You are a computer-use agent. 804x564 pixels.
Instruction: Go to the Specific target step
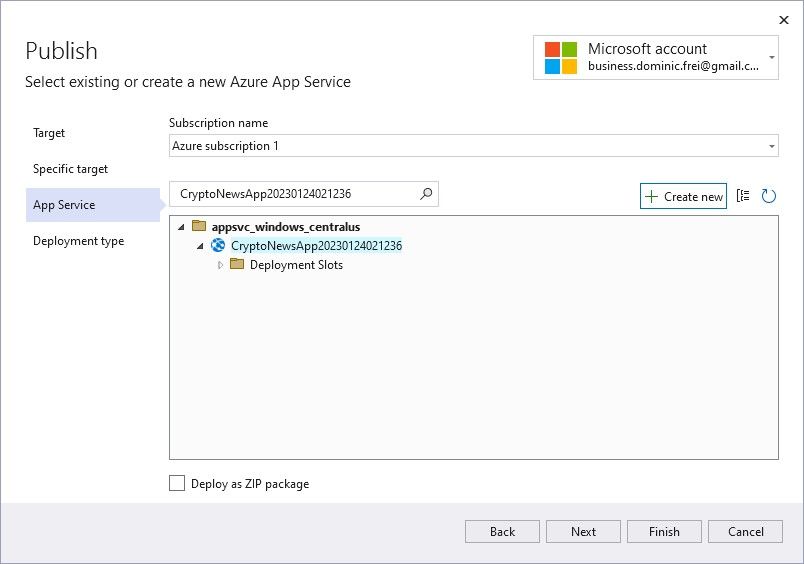pyautogui.click(x=70, y=169)
